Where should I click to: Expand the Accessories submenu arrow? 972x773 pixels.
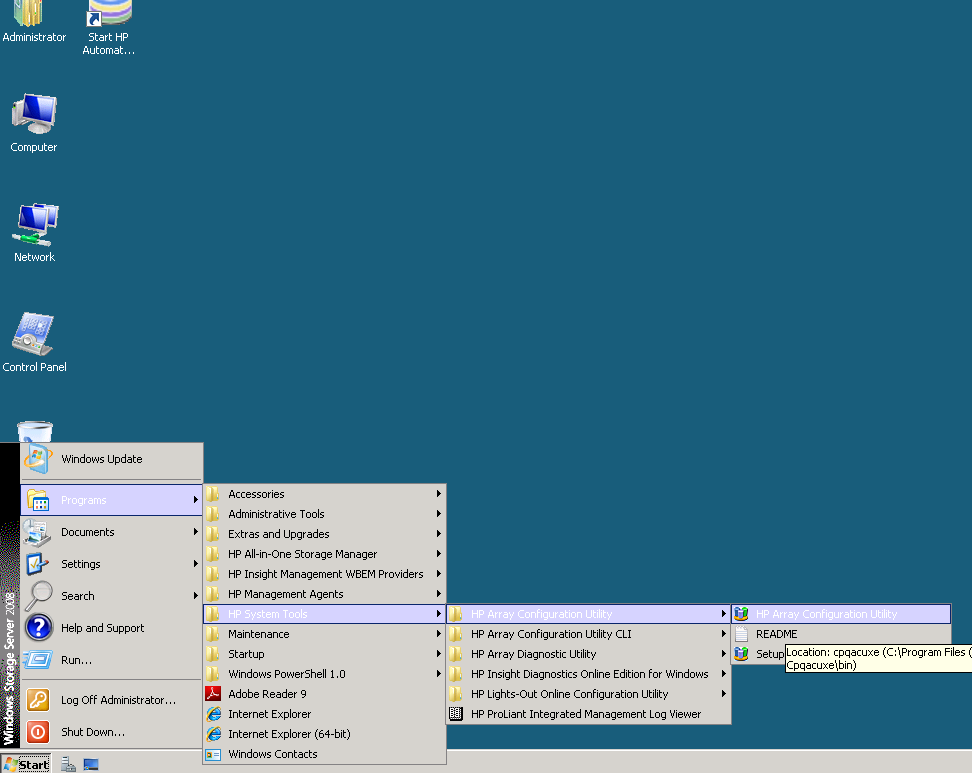pos(438,494)
